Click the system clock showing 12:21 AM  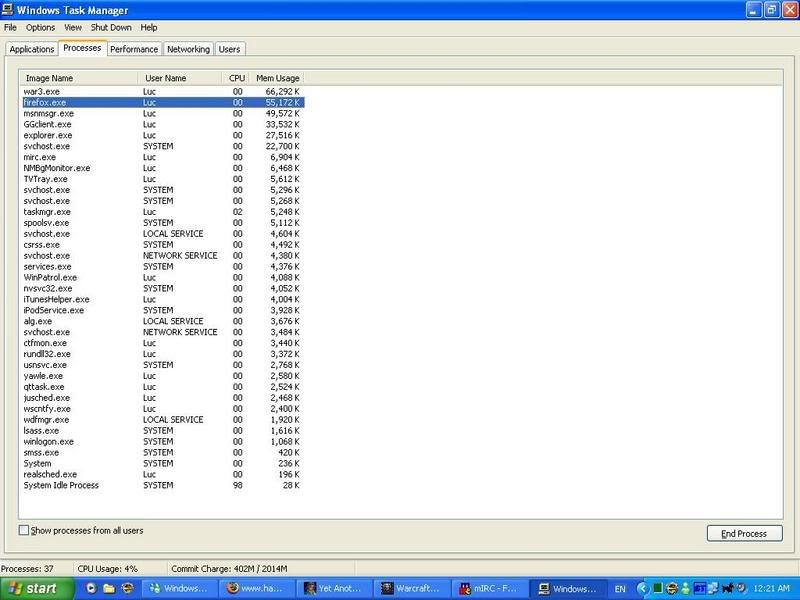coord(771,589)
